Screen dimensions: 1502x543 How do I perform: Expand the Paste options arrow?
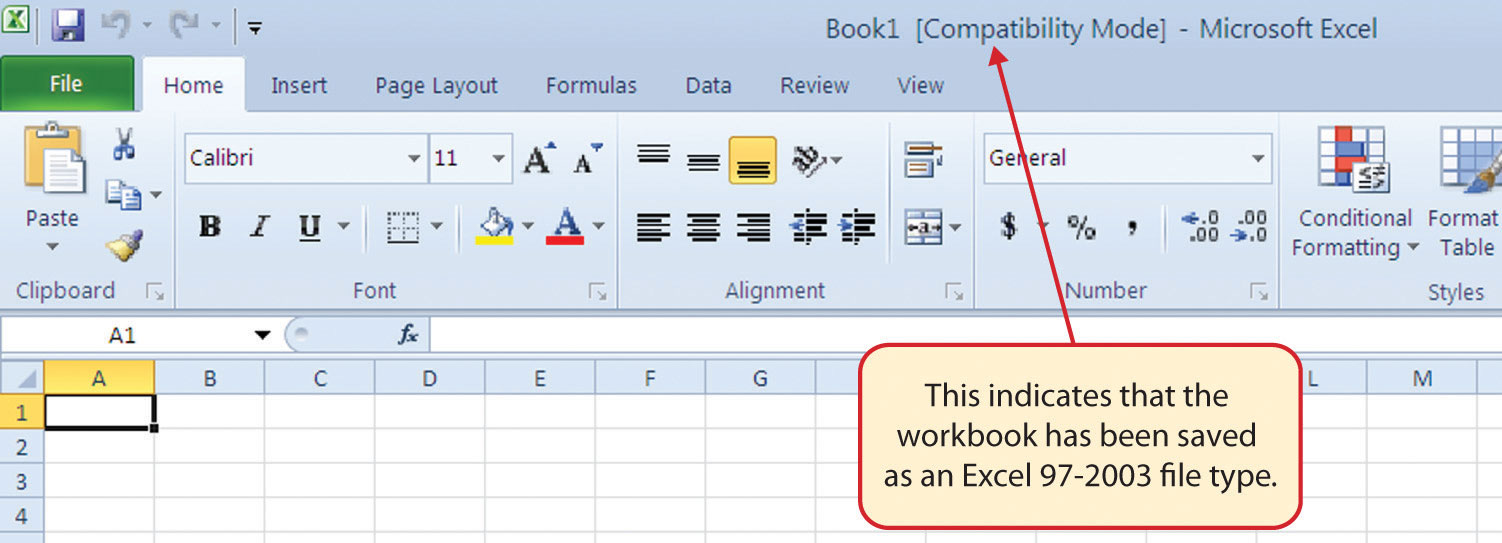point(52,246)
